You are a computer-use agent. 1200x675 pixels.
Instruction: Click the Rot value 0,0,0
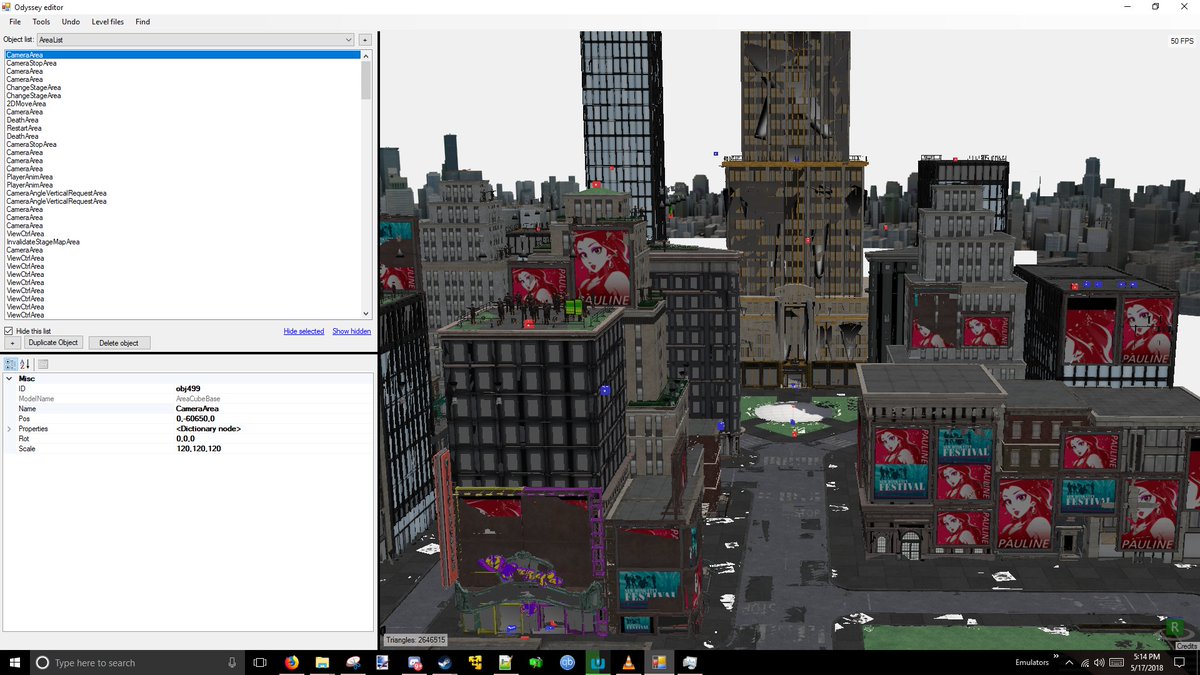185,439
